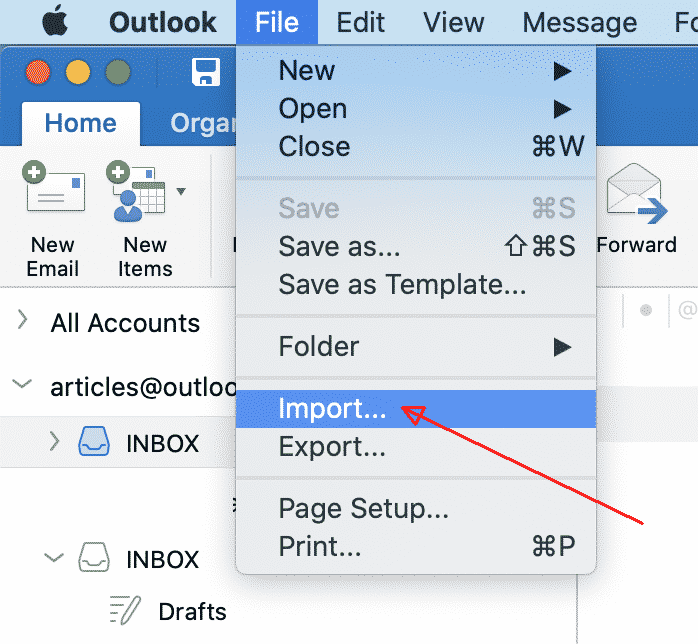The image size is (698, 644).
Task: Click the yellow minimize window button
Action: (78, 72)
